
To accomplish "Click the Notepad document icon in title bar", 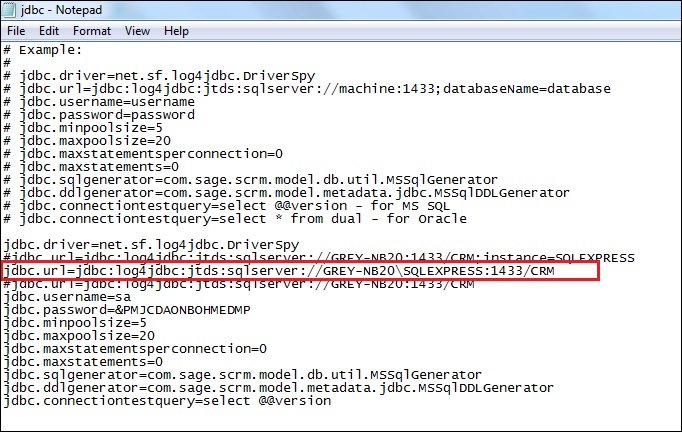I will 9,10.
